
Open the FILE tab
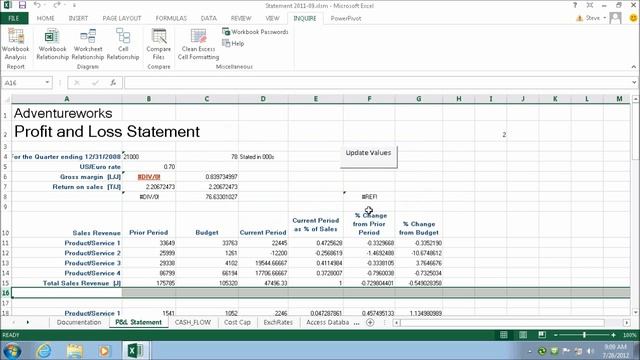14,18
